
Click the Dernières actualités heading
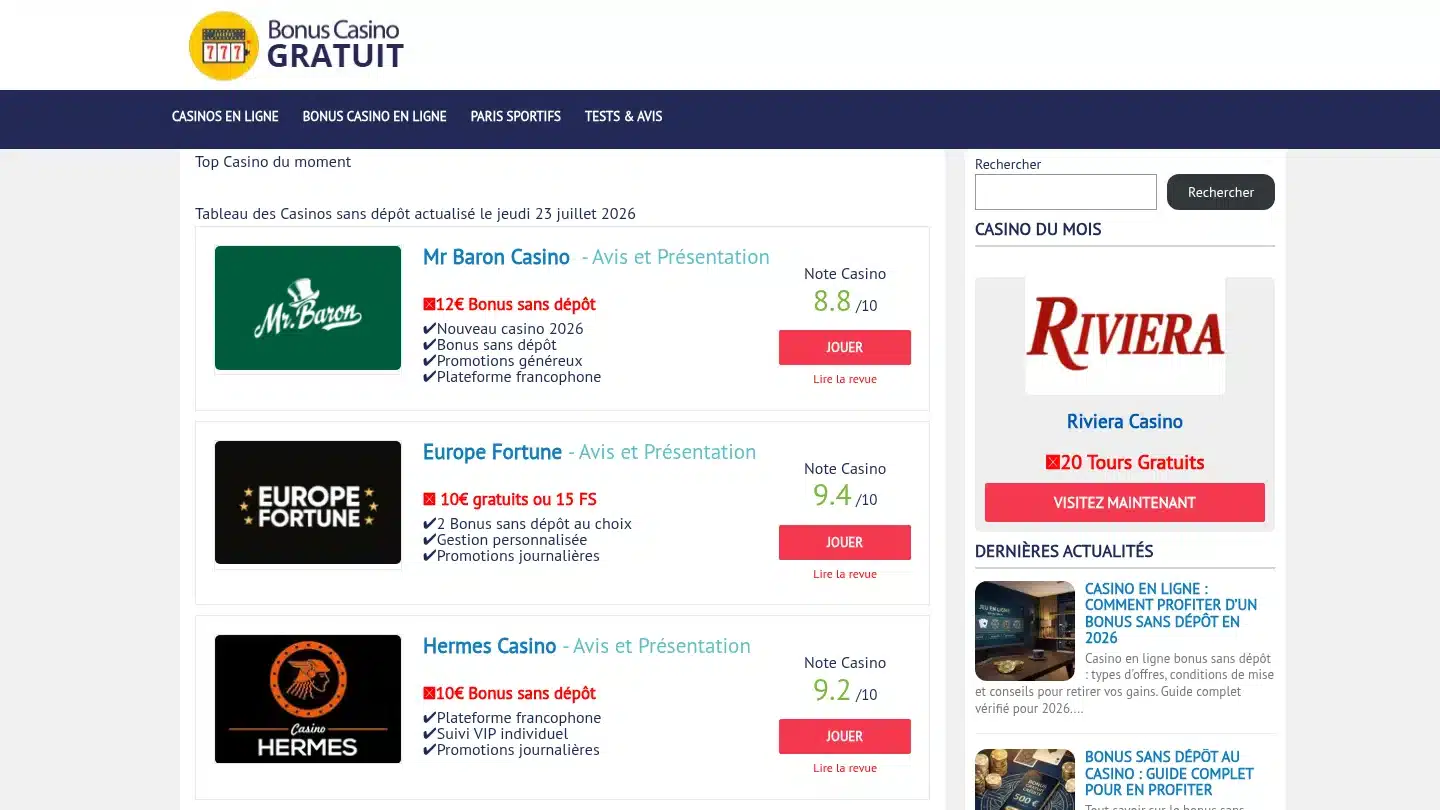tap(1064, 551)
